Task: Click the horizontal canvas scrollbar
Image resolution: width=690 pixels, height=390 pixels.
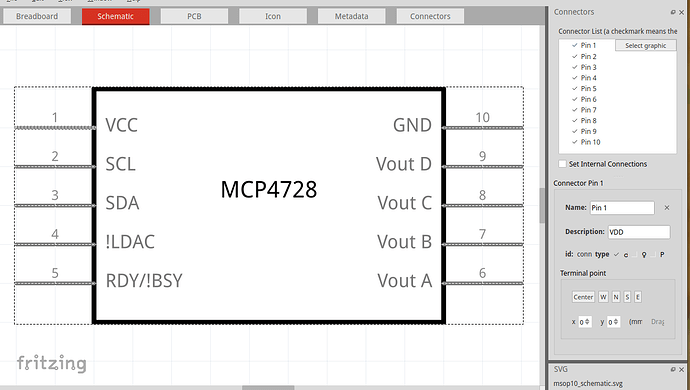Action: tap(268, 388)
